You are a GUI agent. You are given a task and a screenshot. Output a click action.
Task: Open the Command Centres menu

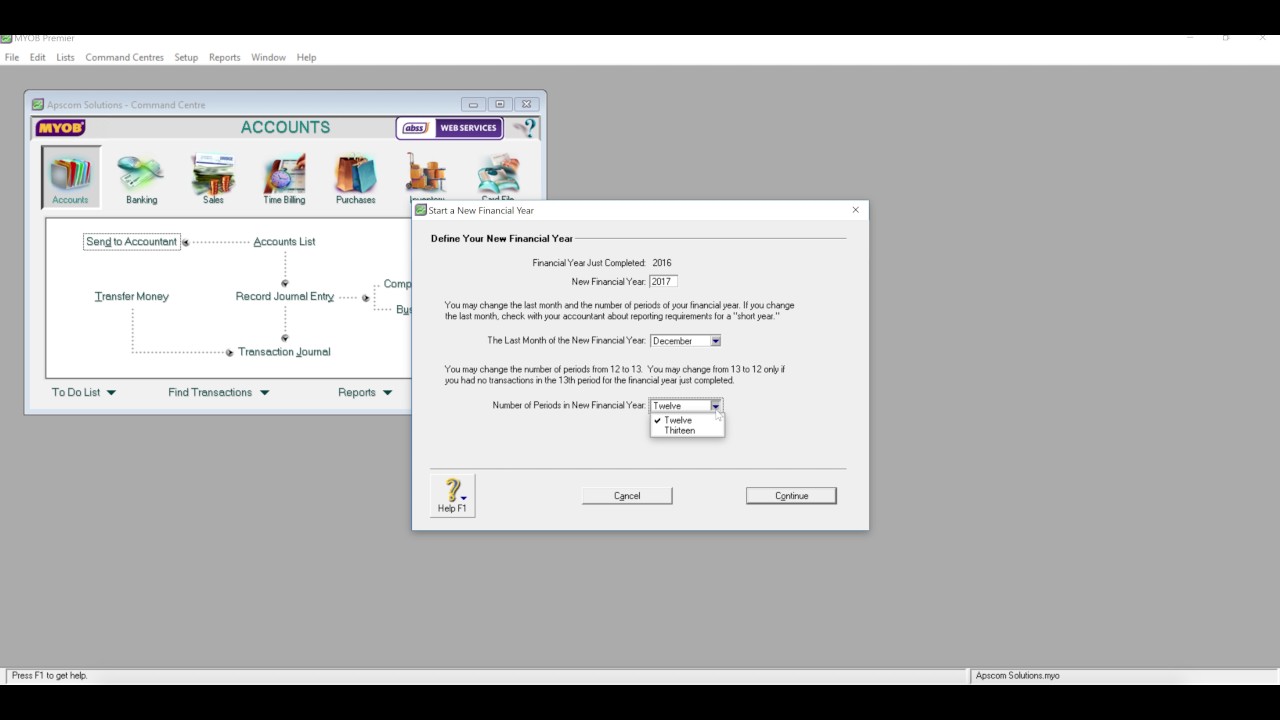pos(124,57)
